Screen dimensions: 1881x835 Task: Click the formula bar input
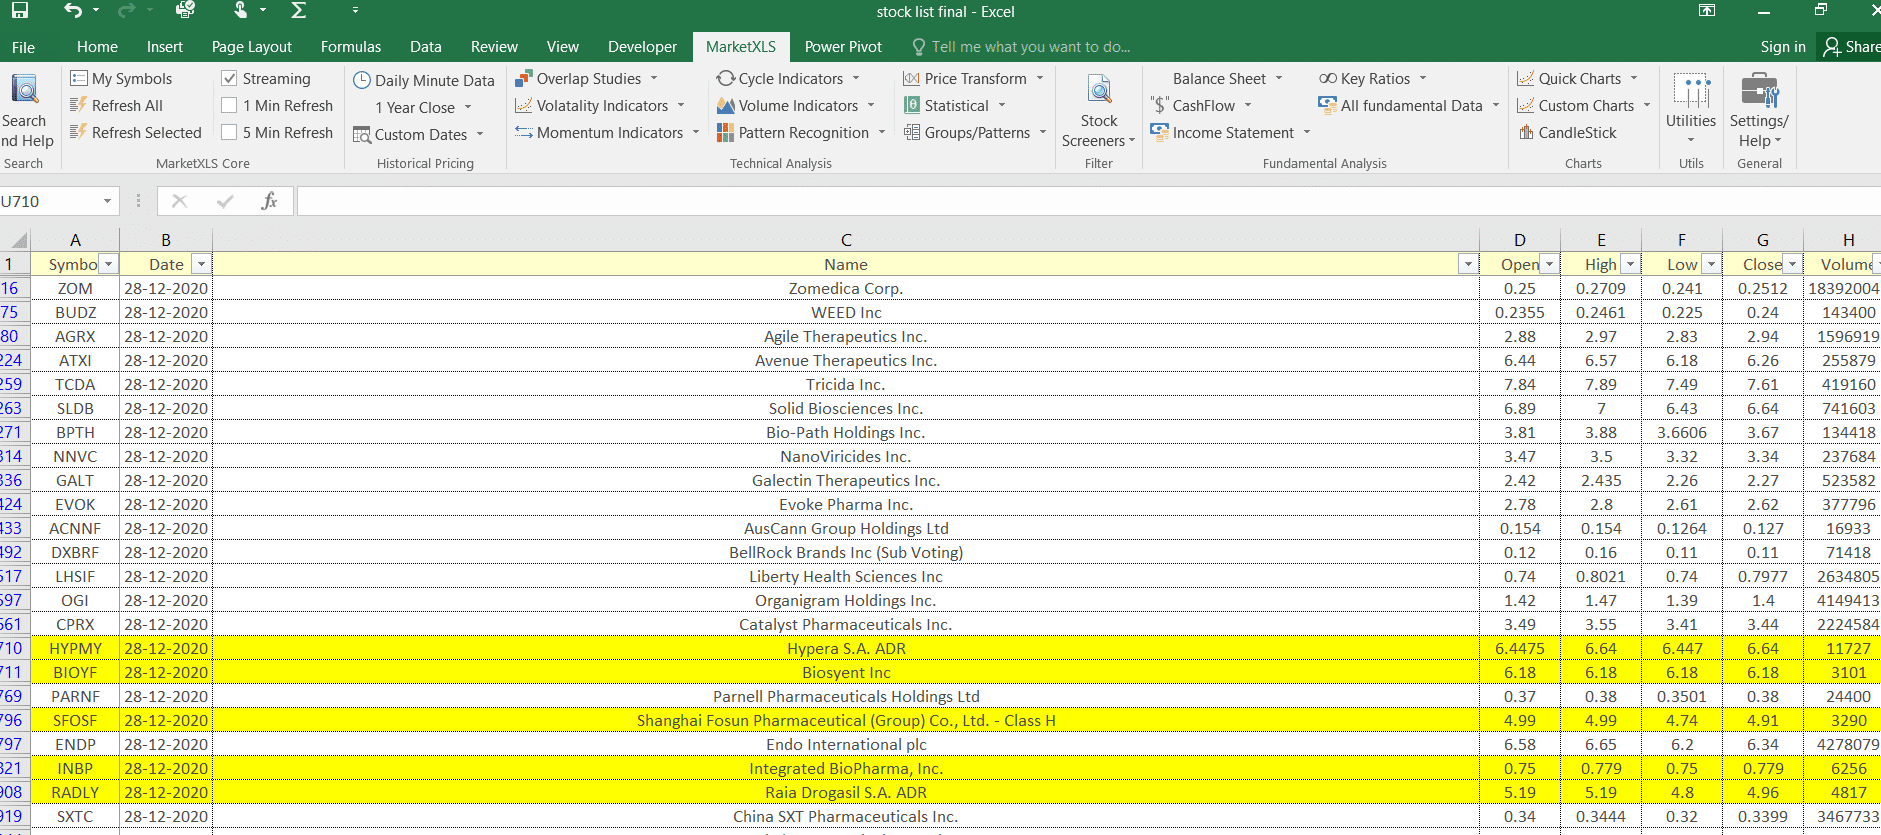[1088, 201]
